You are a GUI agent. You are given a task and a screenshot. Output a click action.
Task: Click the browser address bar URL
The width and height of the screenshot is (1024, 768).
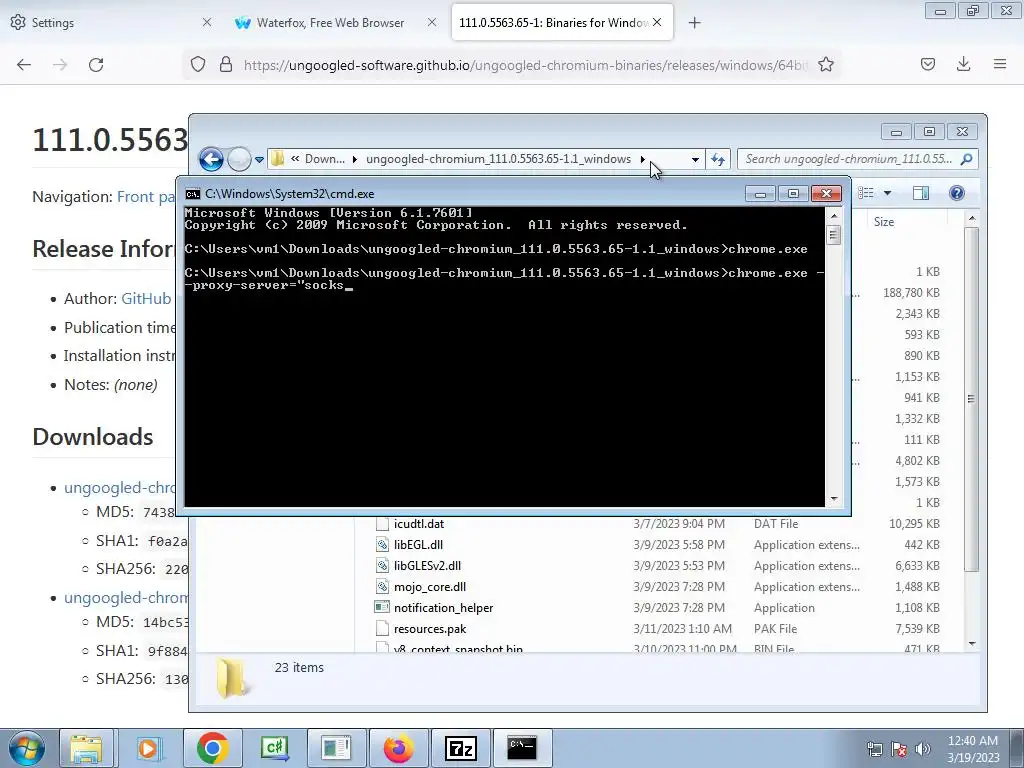(526, 65)
